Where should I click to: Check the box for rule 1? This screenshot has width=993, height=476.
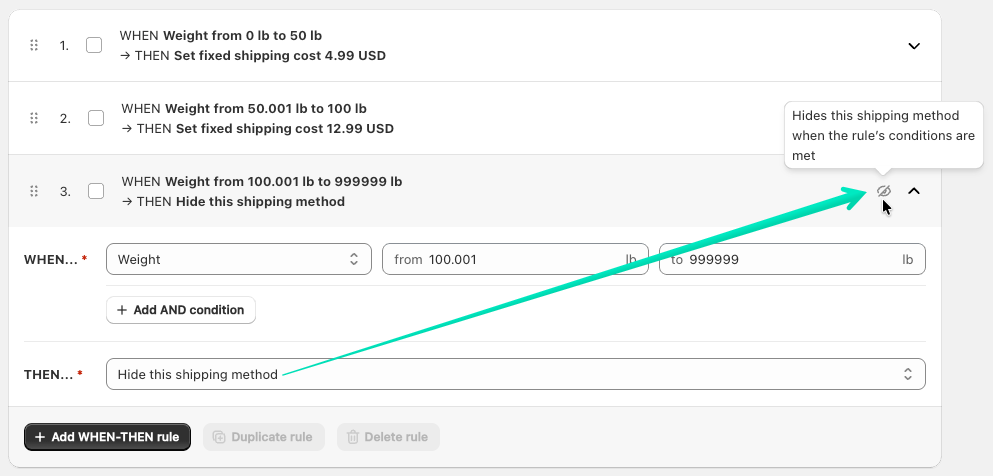tap(94, 46)
